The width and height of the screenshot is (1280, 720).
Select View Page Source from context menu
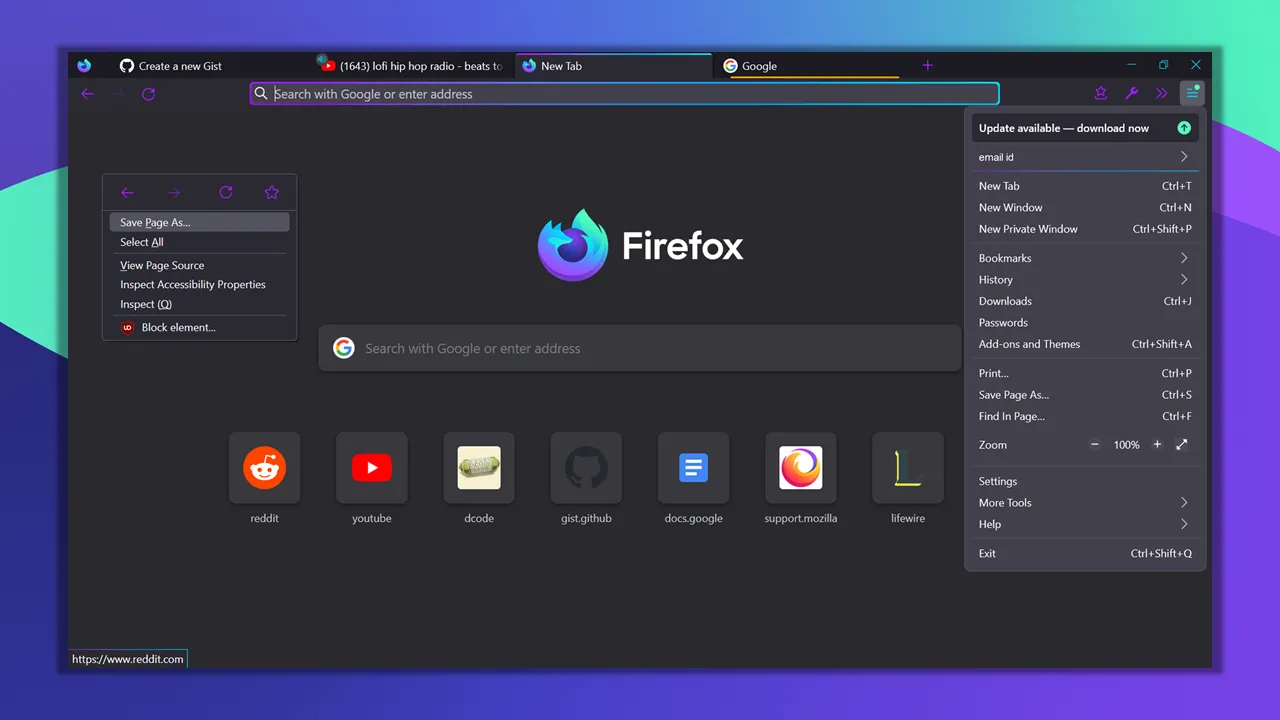pyautogui.click(x=162, y=265)
